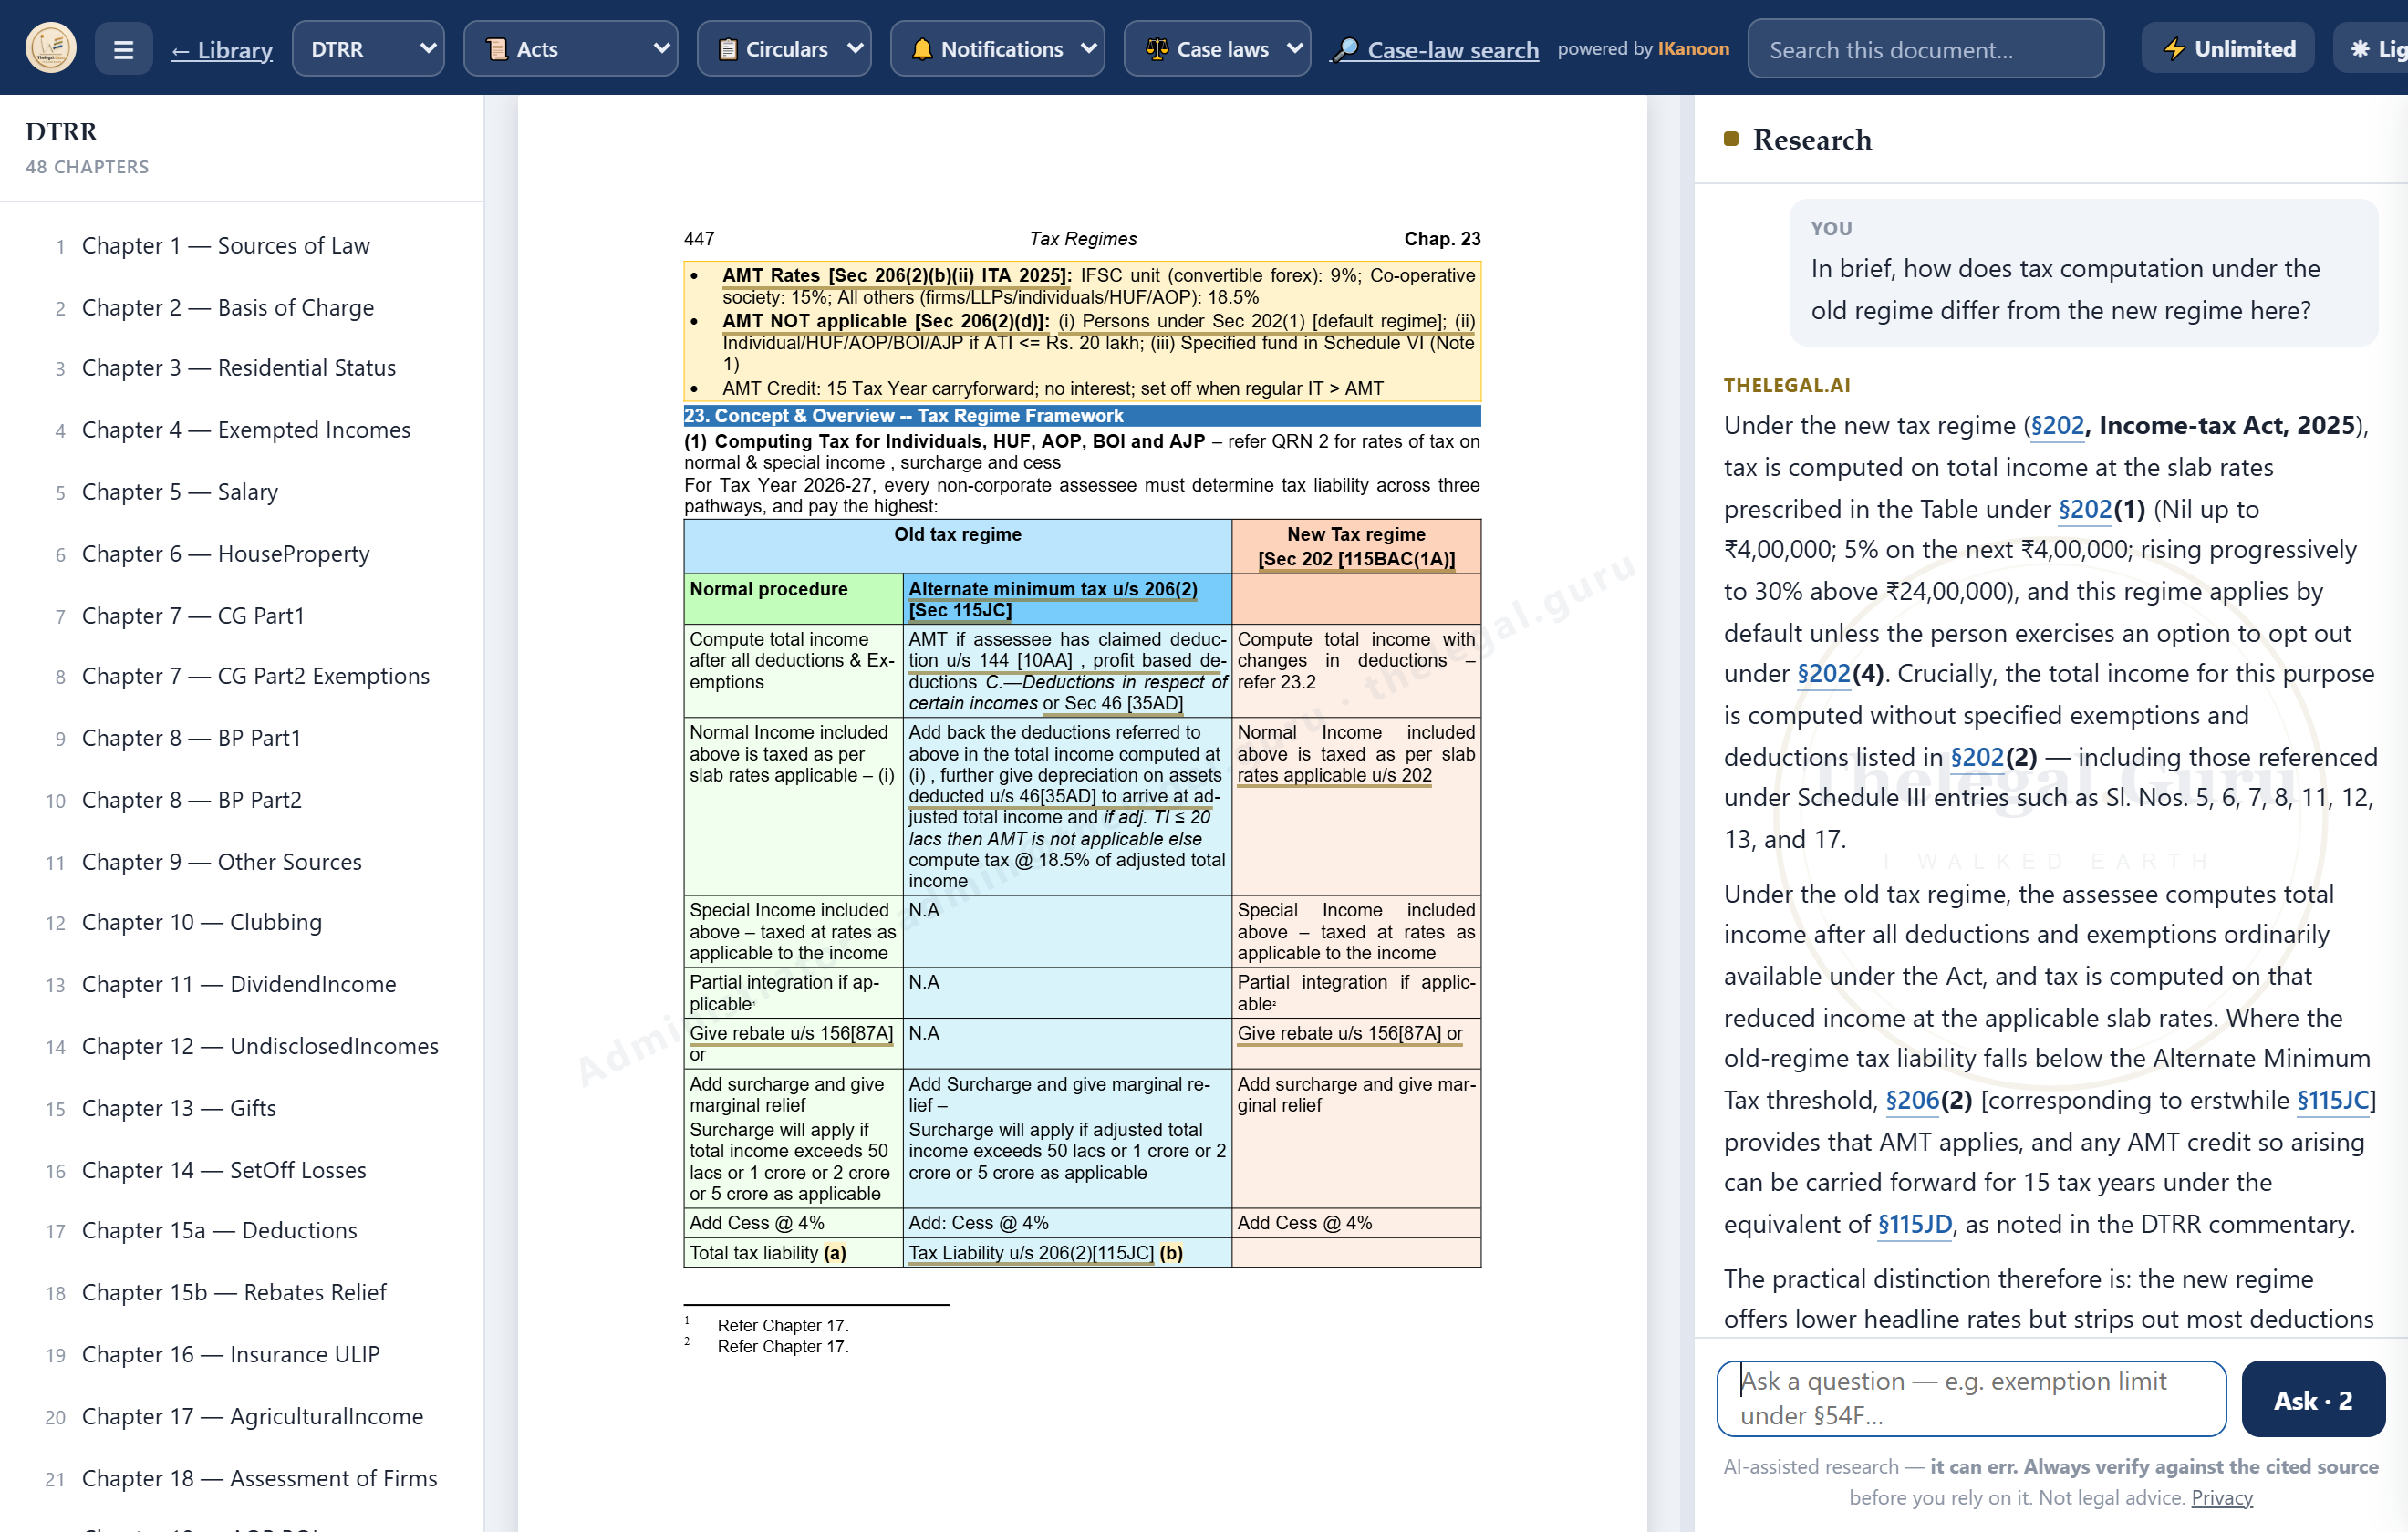
Task: Open the §115JD section link
Action: [1914, 1225]
